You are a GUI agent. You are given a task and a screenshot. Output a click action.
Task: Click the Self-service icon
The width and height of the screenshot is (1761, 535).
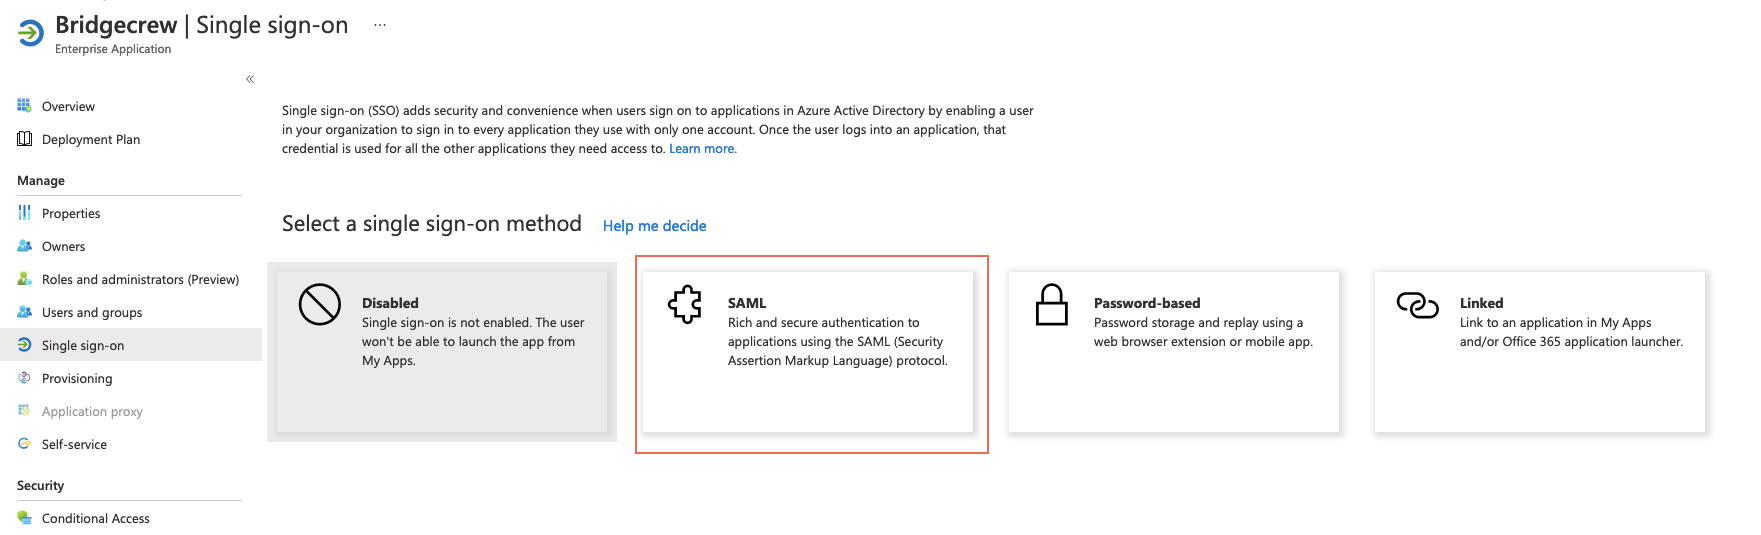pos(24,444)
